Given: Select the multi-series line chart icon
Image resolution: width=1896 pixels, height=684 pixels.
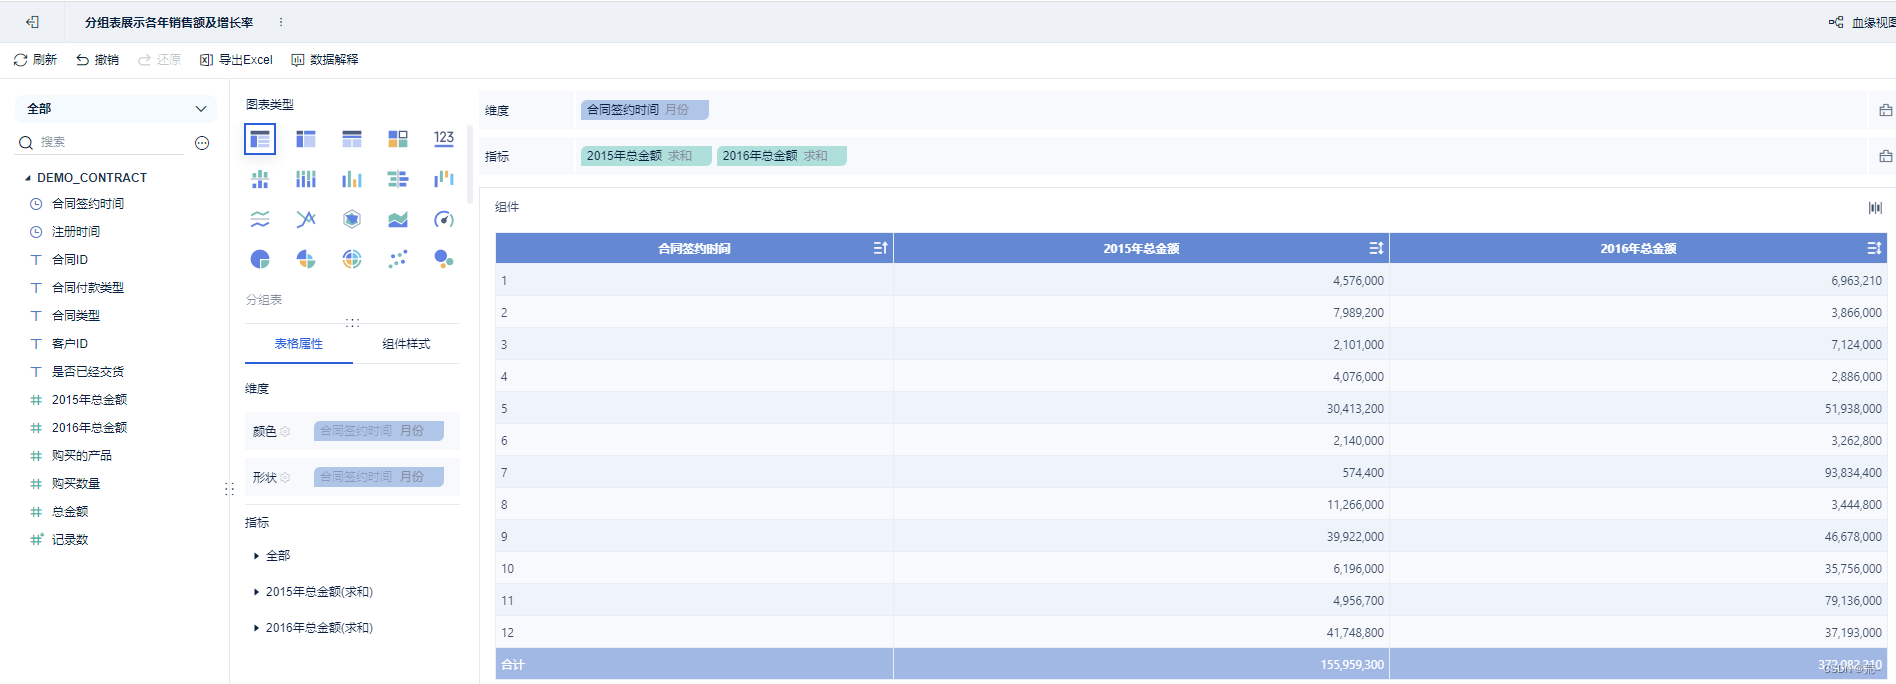Looking at the screenshot, I should click(306, 219).
